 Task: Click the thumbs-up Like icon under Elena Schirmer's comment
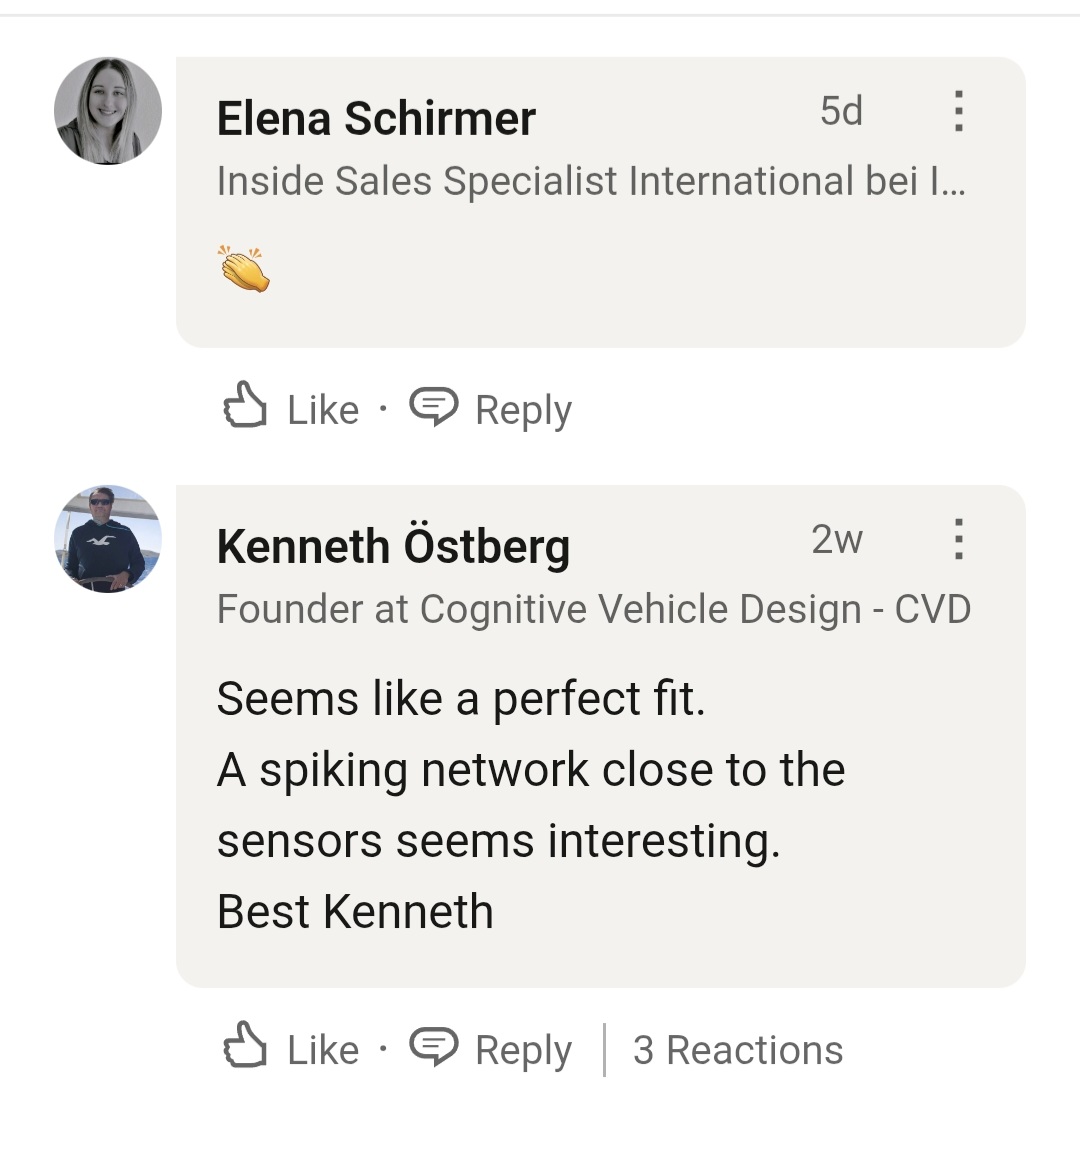pos(245,406)
